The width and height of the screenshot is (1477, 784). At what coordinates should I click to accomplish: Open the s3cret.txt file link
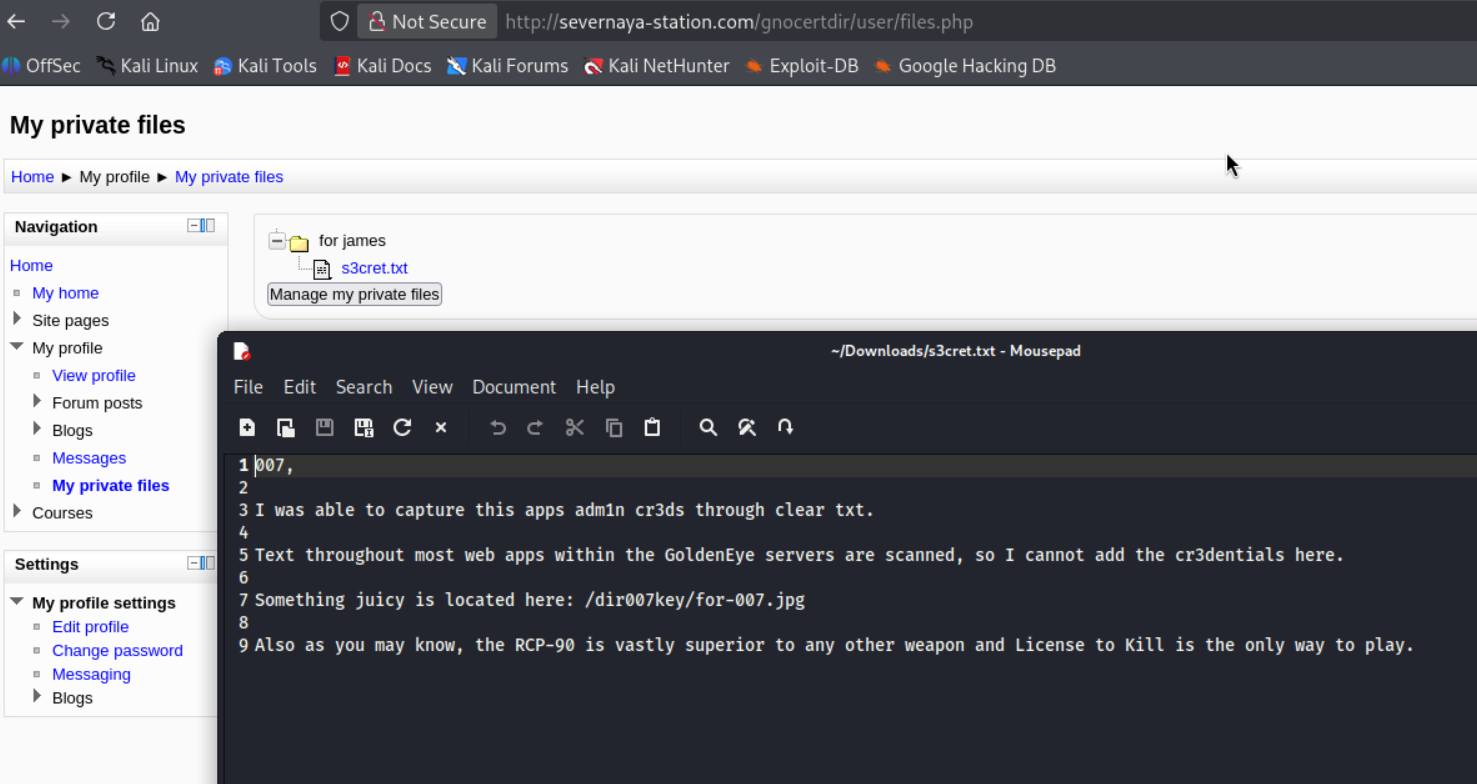[374, 268]
